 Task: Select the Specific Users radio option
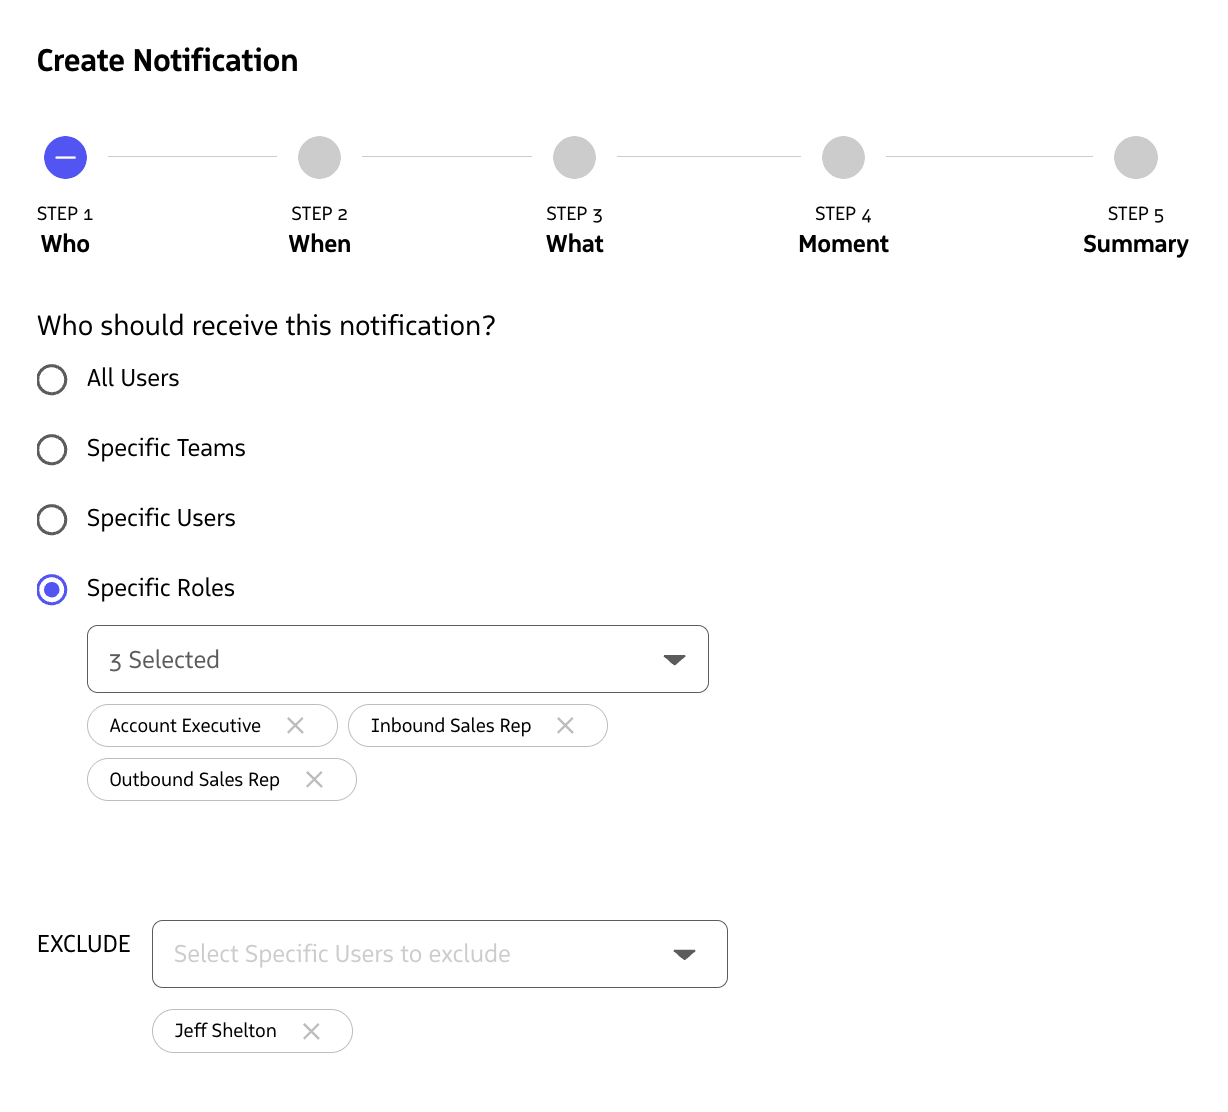(51, 520)
